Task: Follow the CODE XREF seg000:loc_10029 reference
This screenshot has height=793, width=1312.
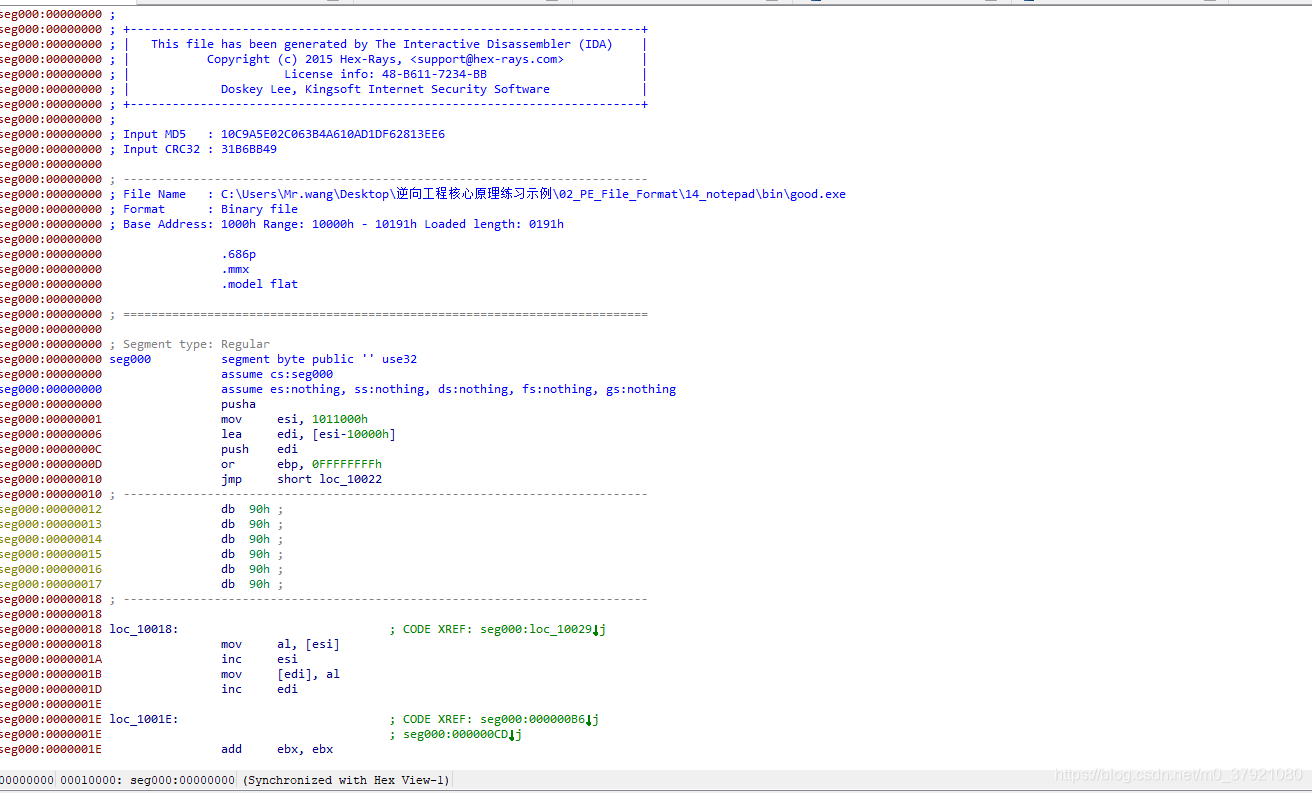Action: [543, 629]
